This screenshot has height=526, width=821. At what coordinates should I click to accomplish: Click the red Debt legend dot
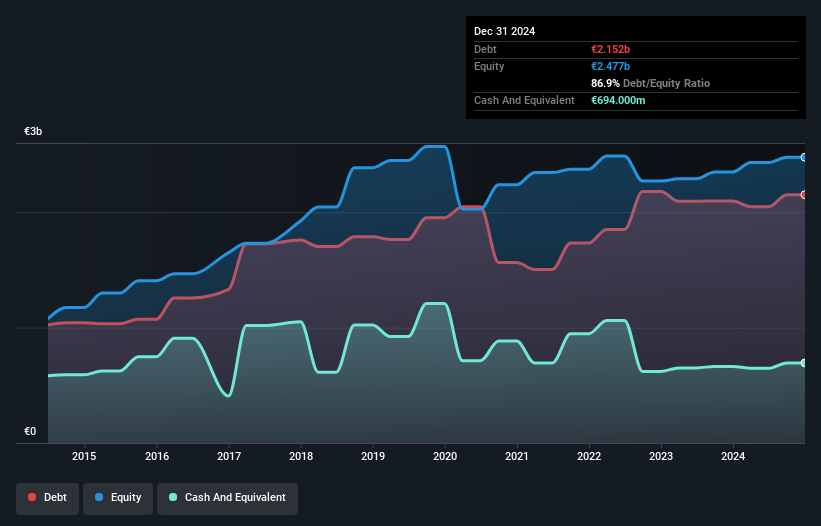[x=32, y=497]
